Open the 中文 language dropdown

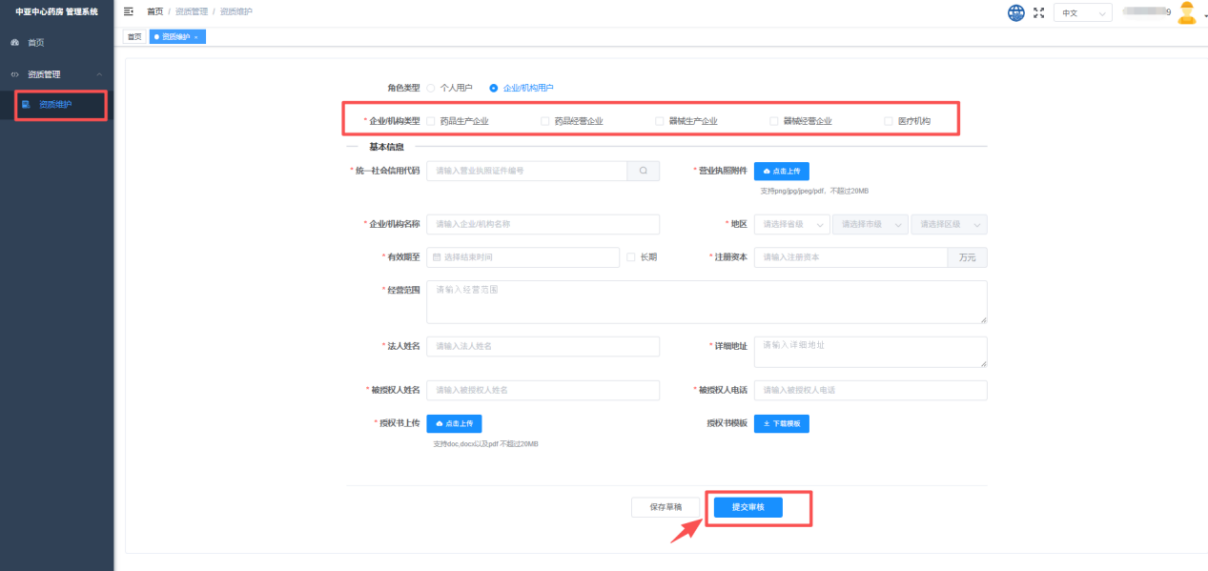pyautogui.click(x=1083, y=13)
